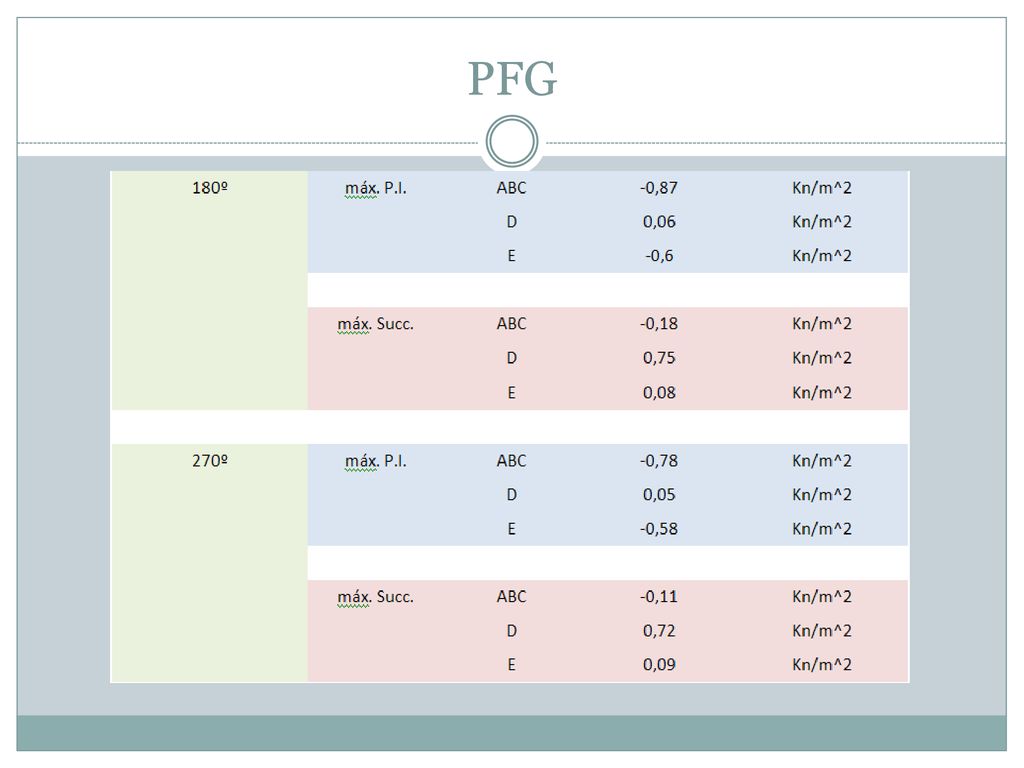
Task: Select the -0,18 value cell
Action: click(659, 324)
